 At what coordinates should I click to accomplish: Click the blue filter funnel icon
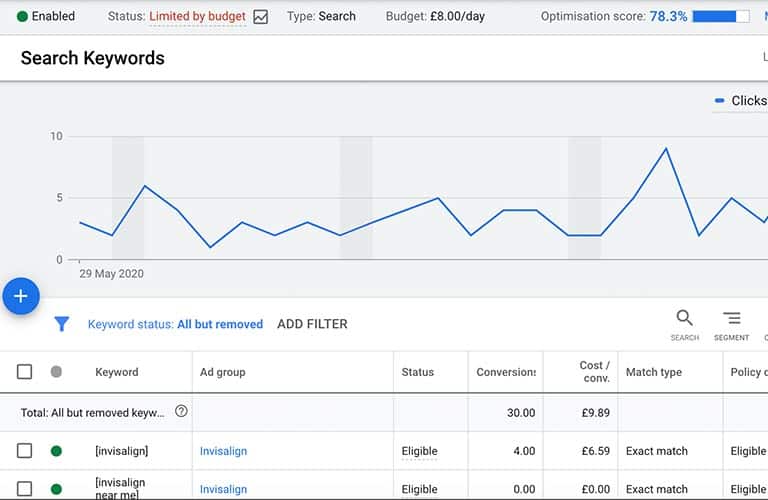[61, 324]
